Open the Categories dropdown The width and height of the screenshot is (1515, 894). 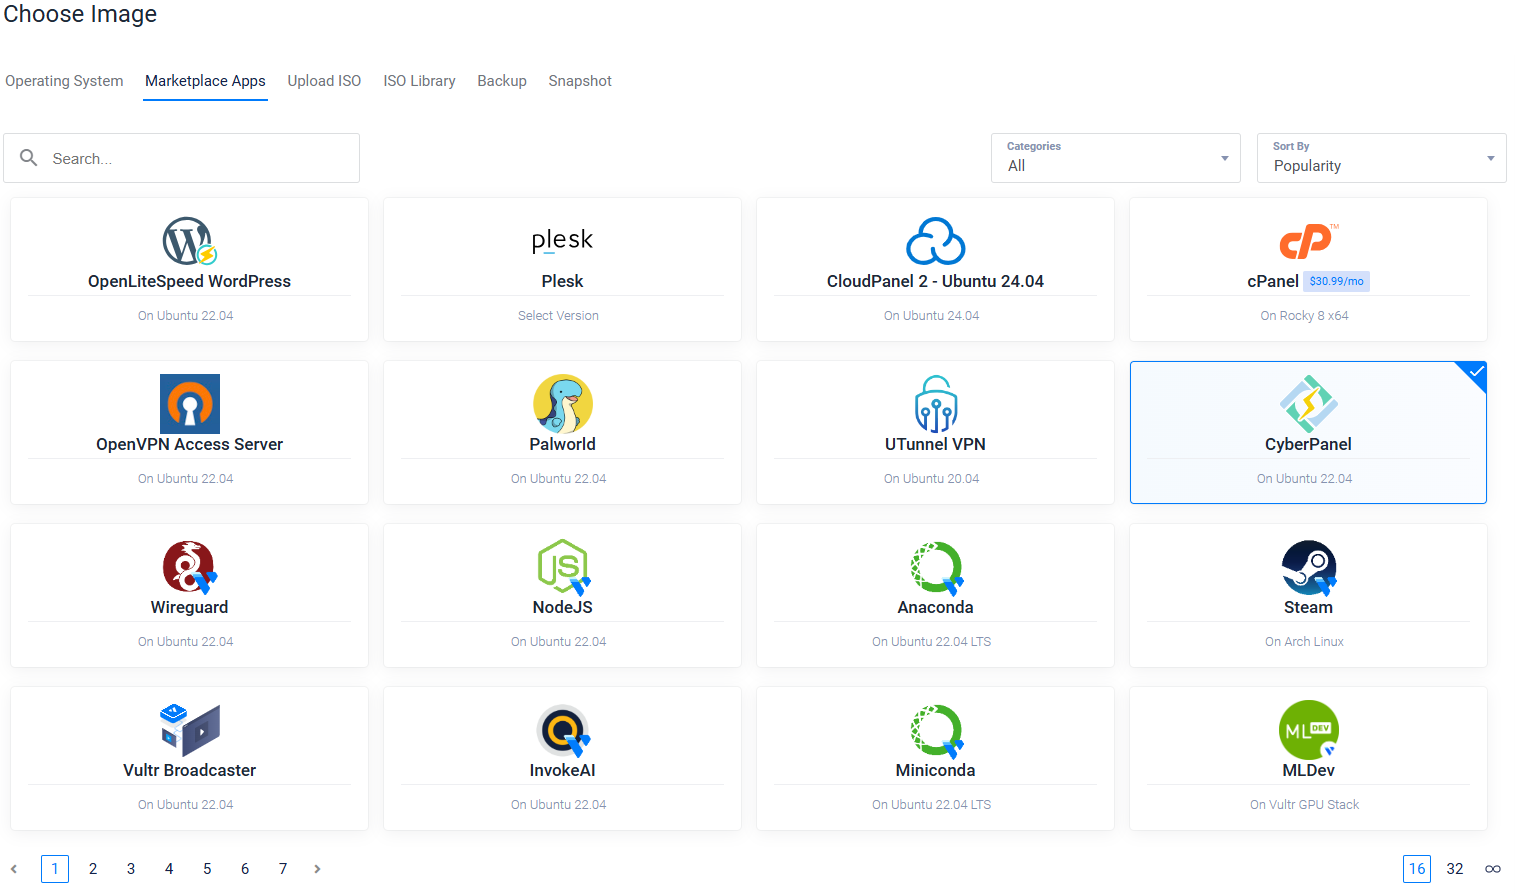pyautogui.click(x=1116, y=158)
